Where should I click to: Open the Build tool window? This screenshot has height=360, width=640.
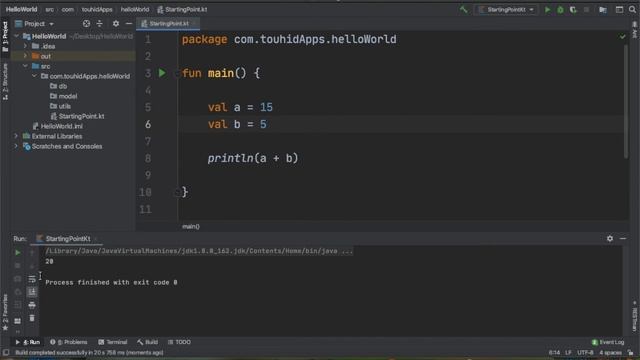[x=147, y=342]
